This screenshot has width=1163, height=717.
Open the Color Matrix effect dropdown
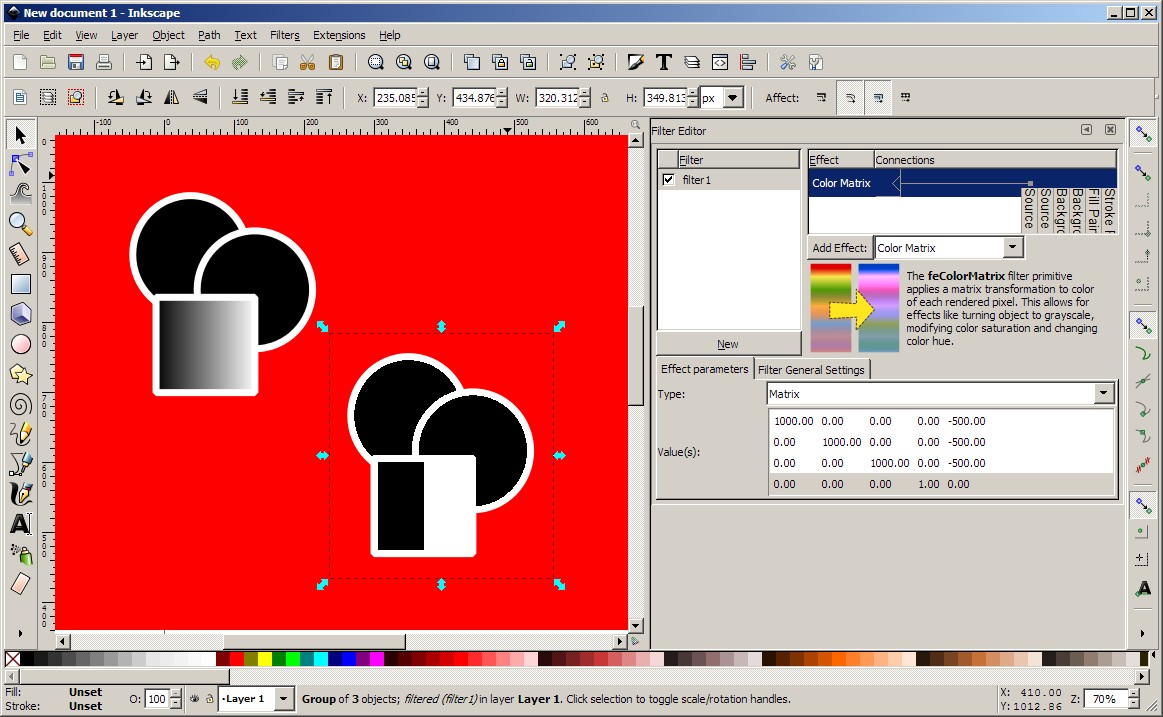(x=1012, y=248)
